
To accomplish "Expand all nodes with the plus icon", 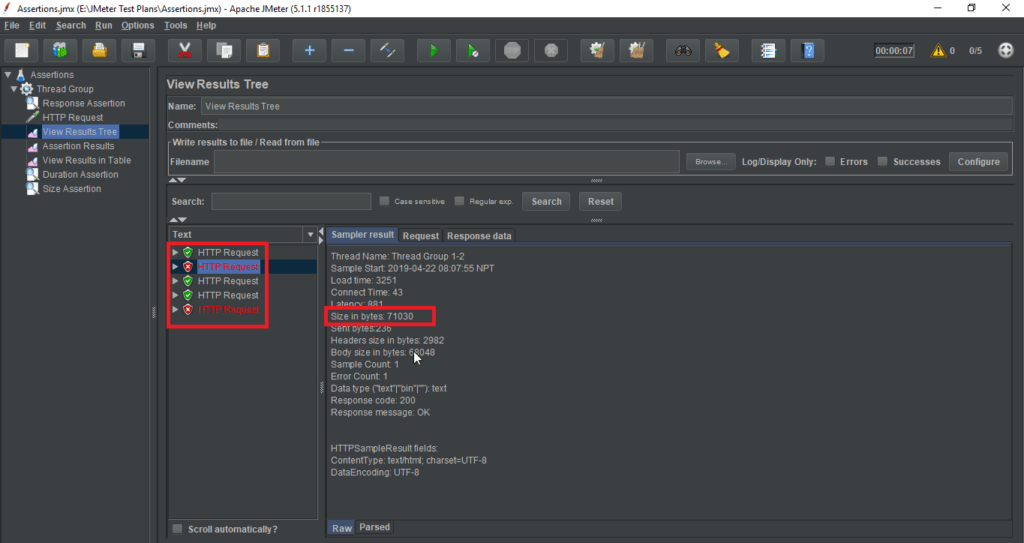I will (x=310, y=50).
